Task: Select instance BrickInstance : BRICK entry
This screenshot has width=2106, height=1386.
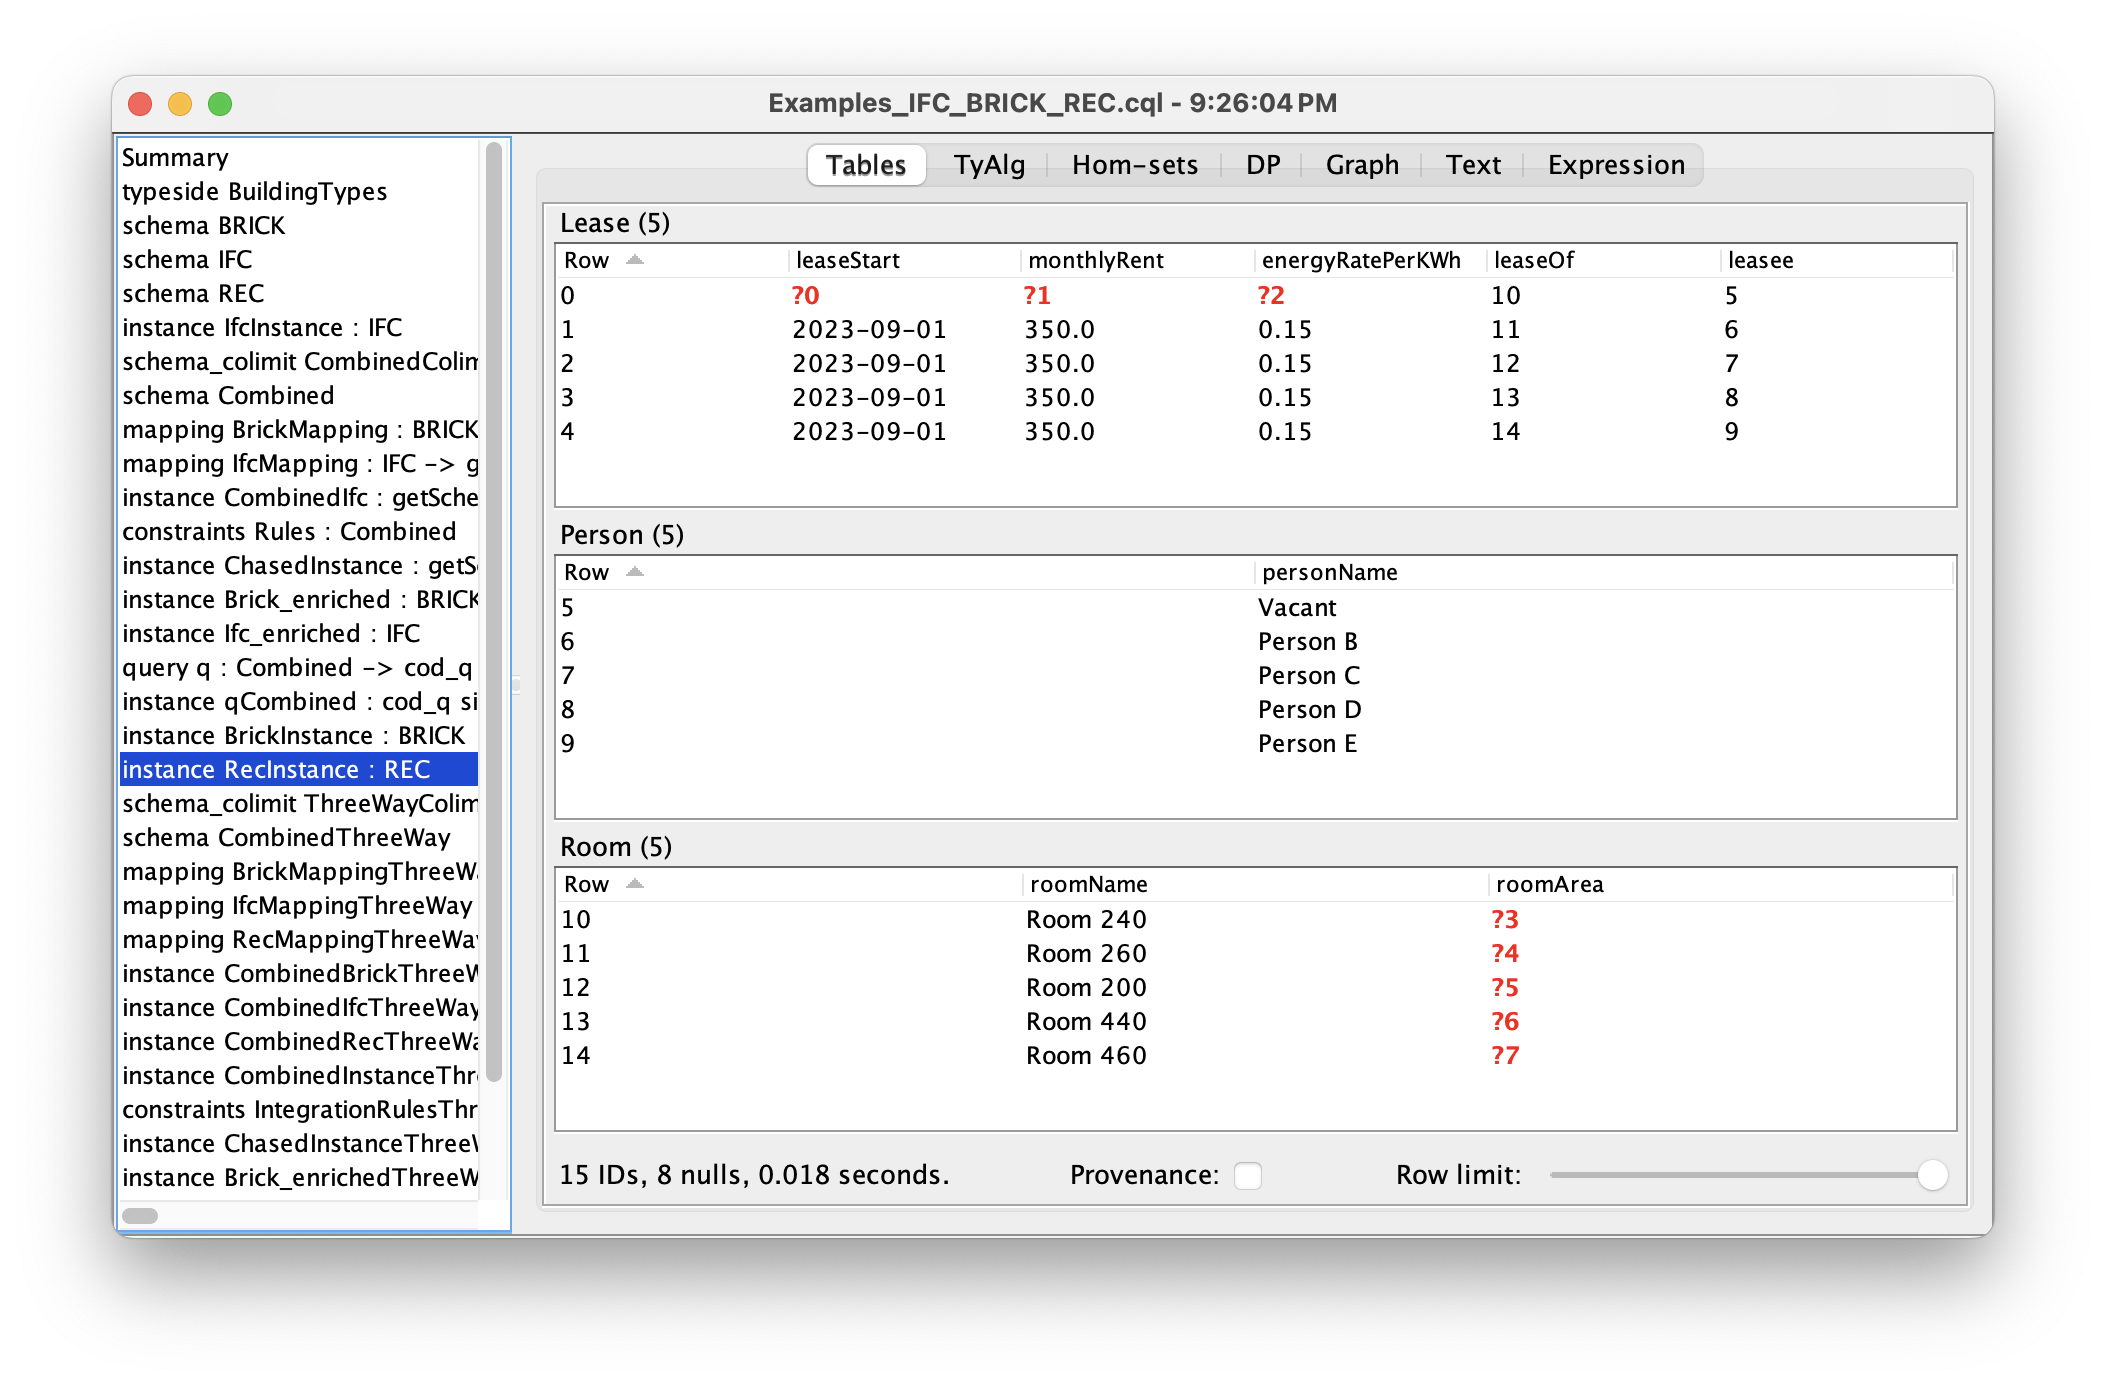Action: pos(293,736)
